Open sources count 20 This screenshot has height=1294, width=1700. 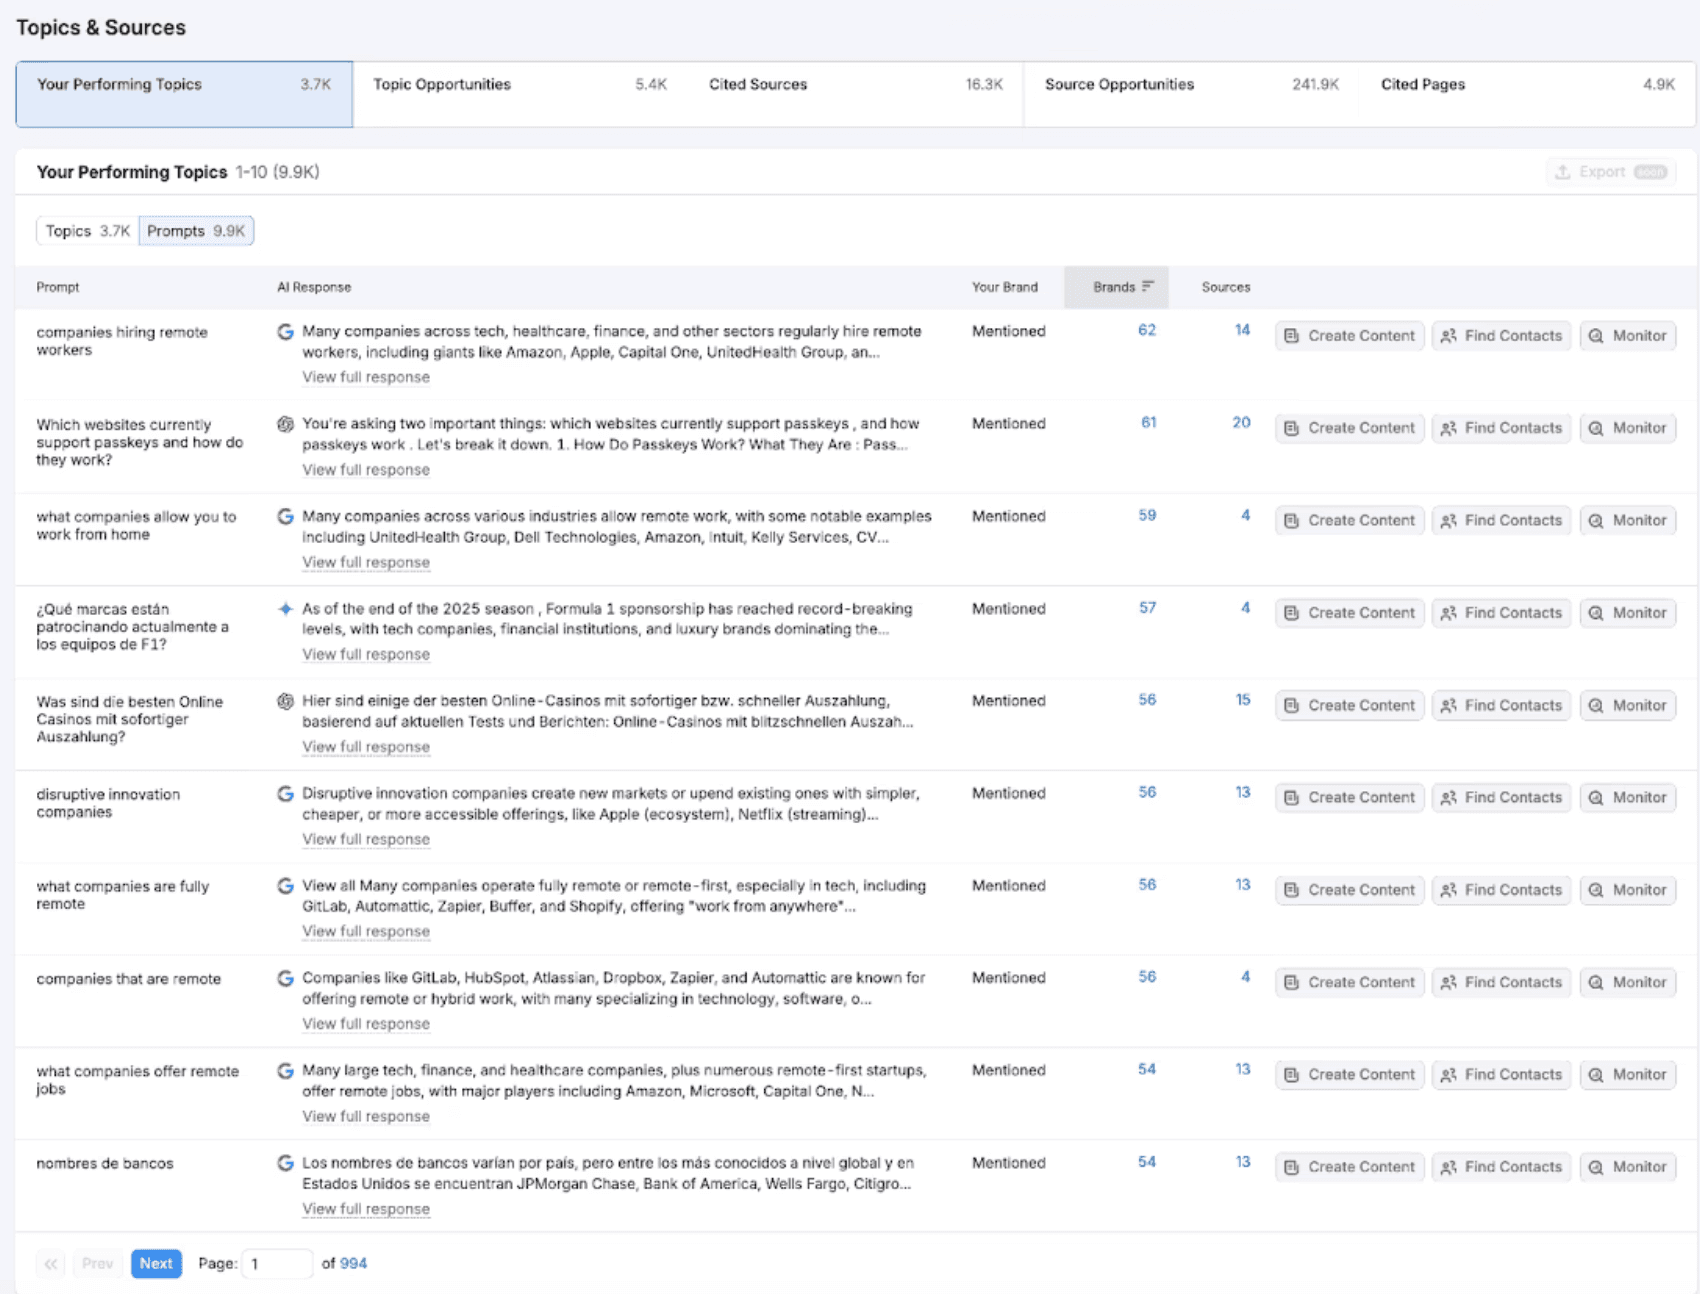coord(1241,423)
